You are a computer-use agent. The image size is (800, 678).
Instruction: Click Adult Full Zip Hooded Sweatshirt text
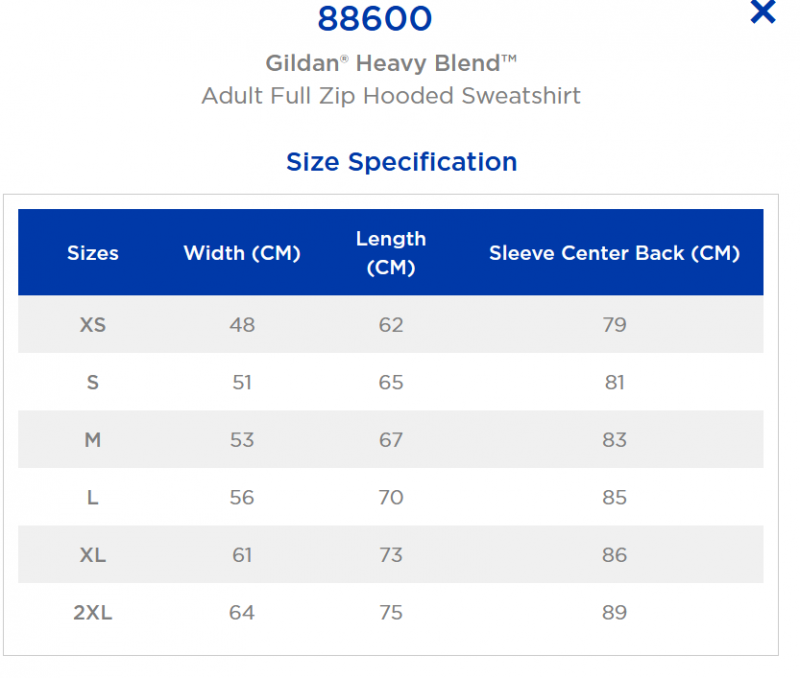(391, 96)
